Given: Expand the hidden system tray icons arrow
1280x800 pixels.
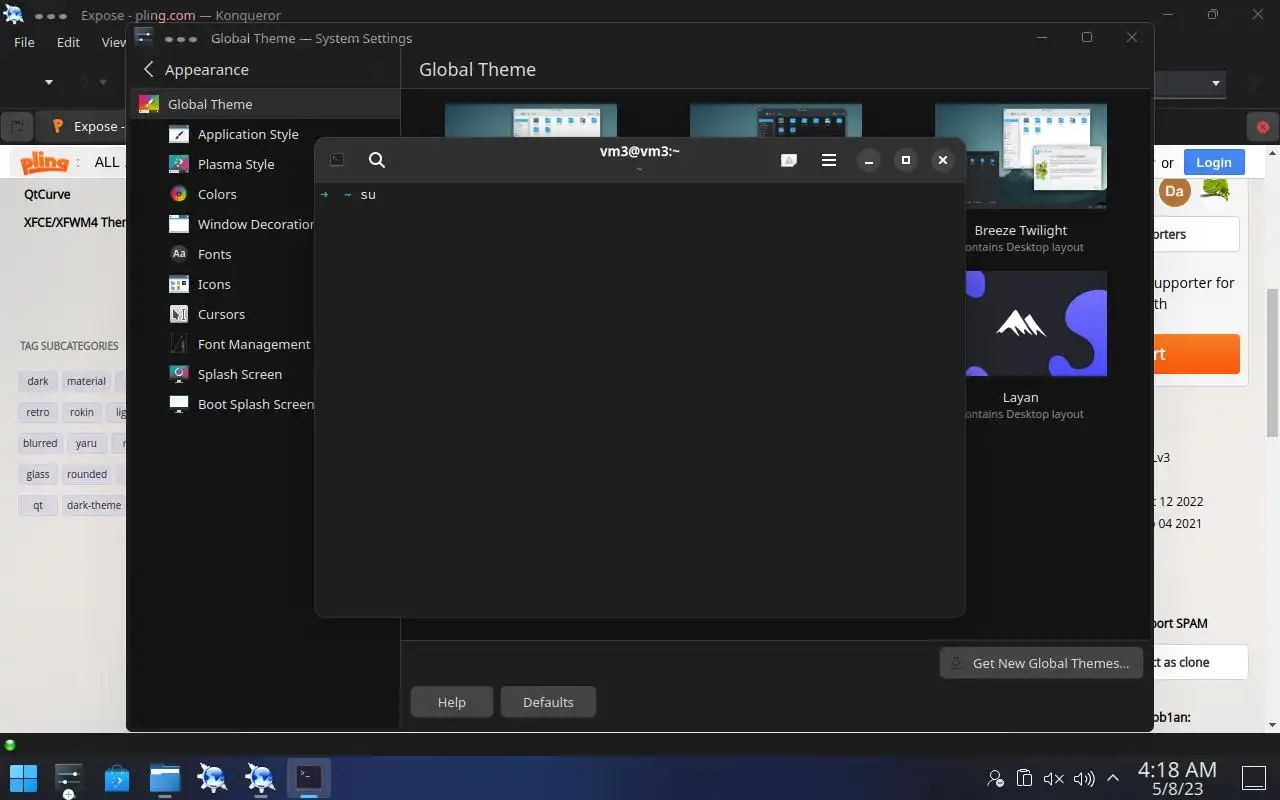Looking at the screenshot, I should pos(1112,778).
